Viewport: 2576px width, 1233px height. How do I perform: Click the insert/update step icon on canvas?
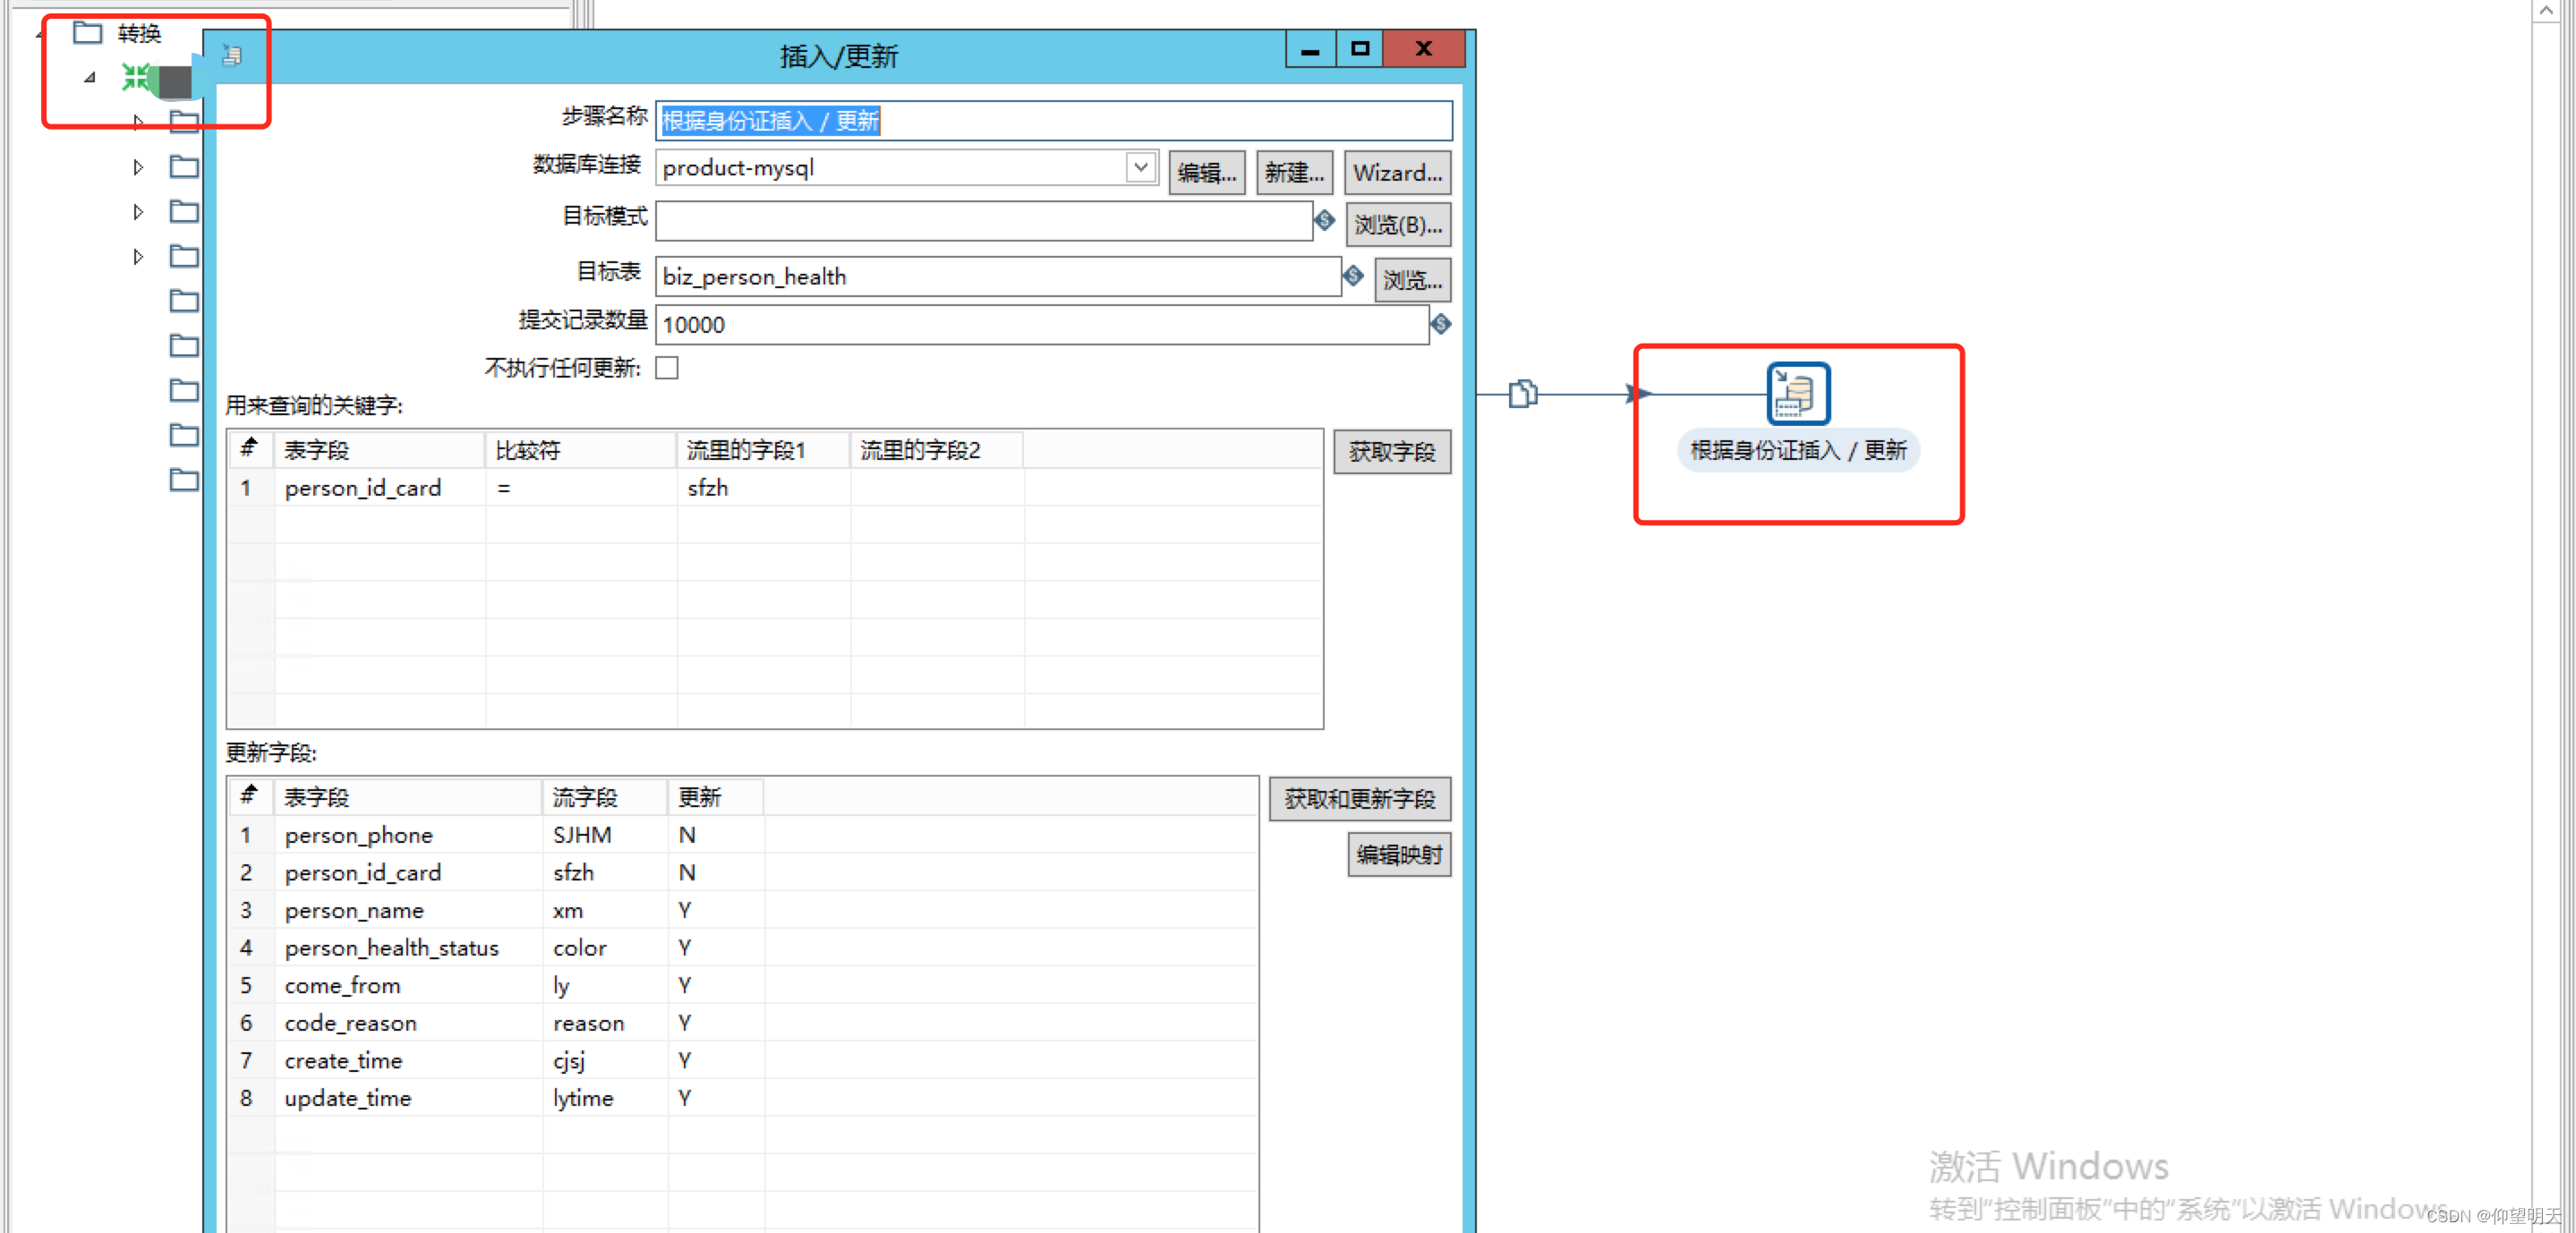(1798, 393)
